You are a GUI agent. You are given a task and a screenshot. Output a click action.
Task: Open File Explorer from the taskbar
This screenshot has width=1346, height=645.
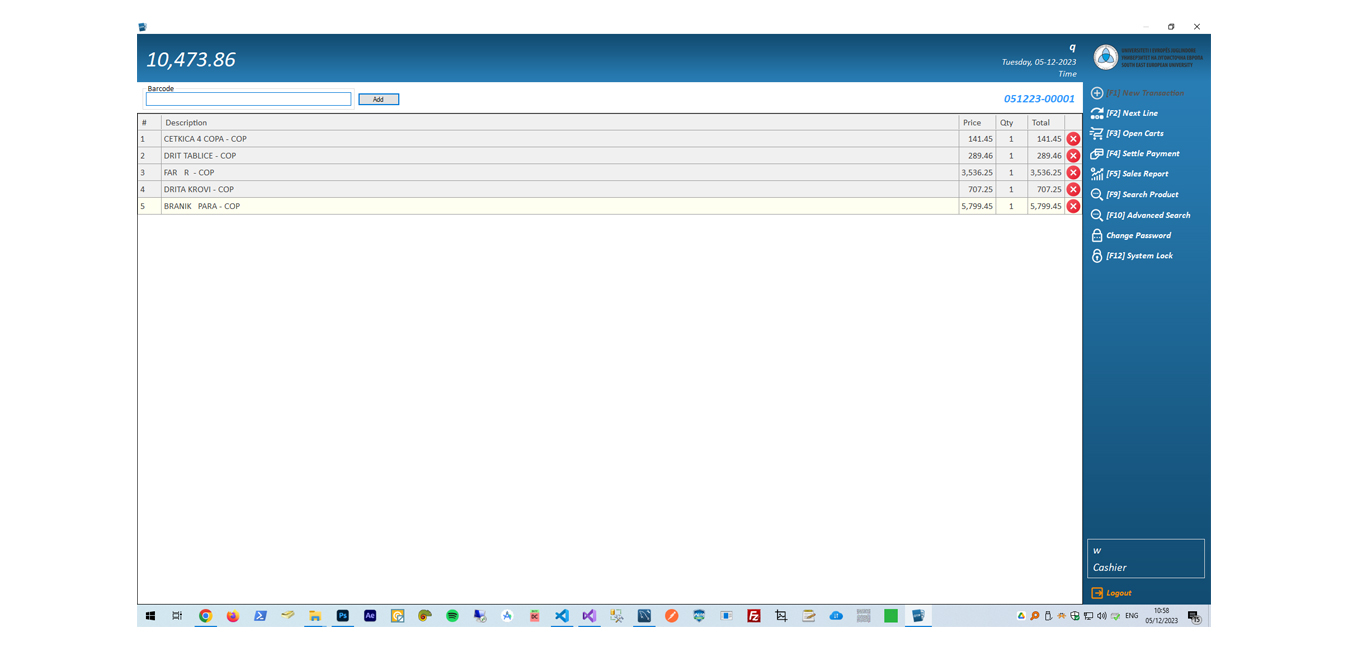315,616
